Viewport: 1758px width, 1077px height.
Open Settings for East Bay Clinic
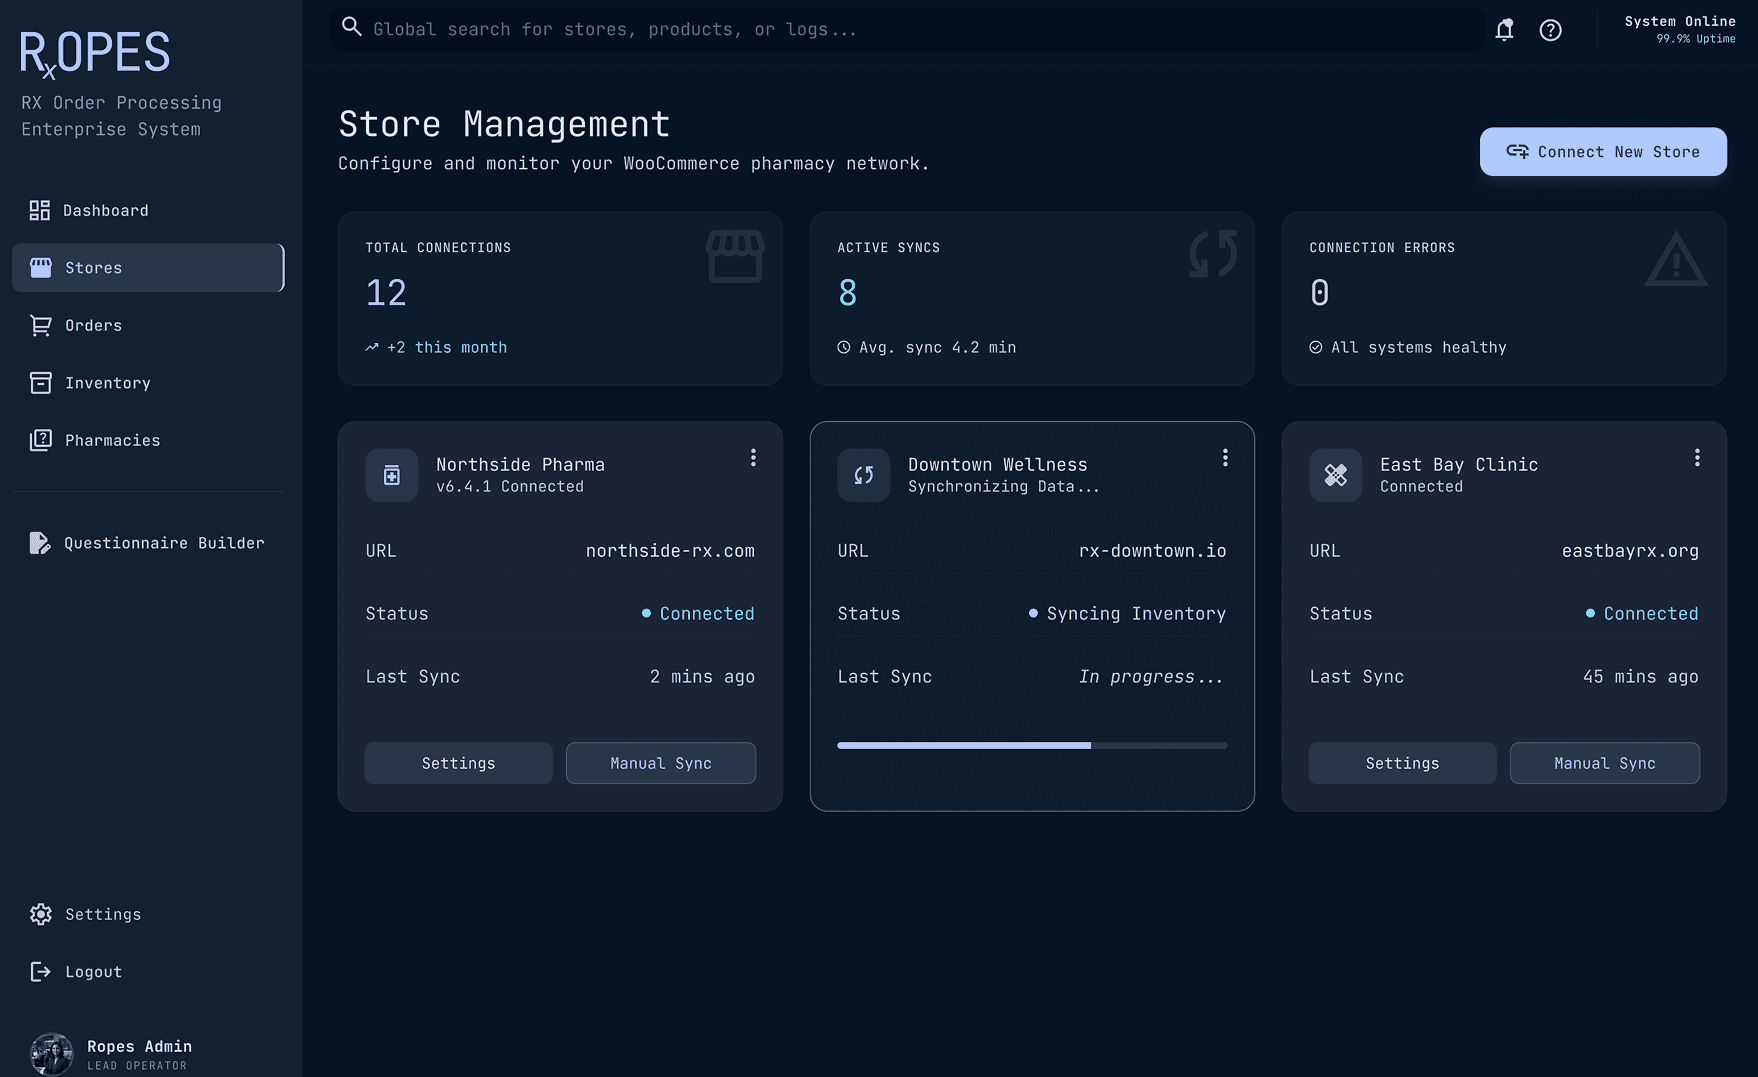click(x=1402, y=763)
